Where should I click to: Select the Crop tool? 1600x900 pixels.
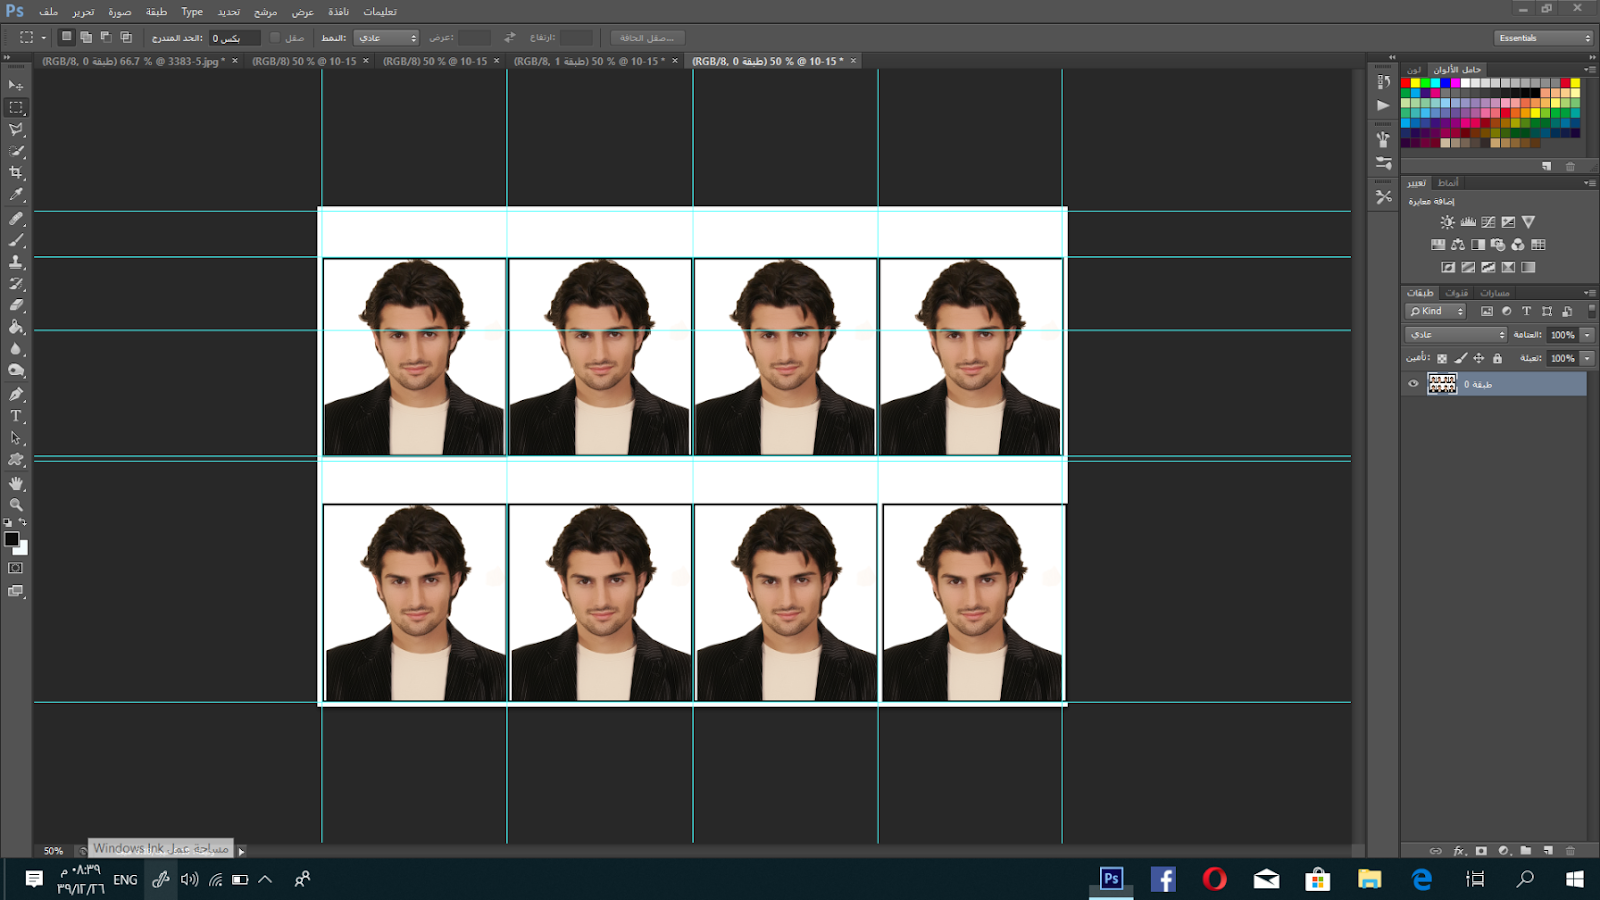click(16, 173)
